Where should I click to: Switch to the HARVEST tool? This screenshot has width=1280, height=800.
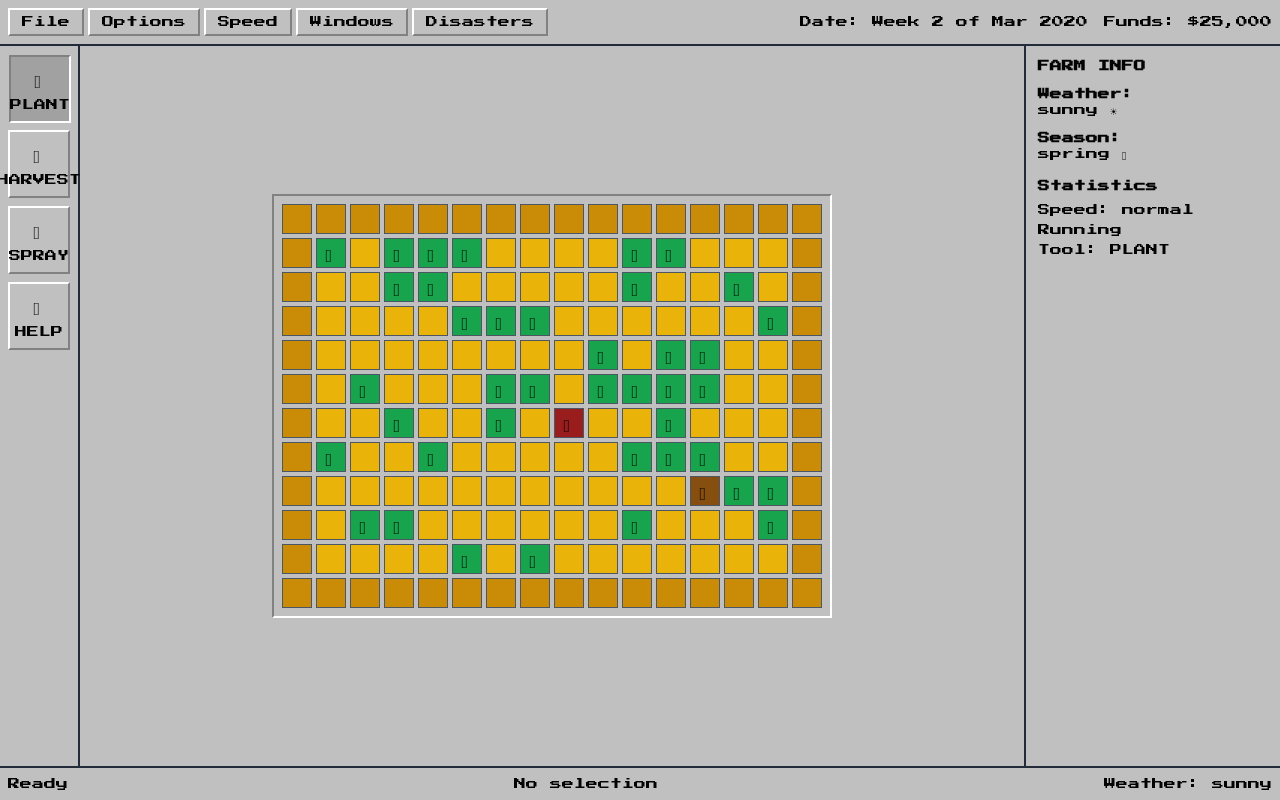click(40, 165)
